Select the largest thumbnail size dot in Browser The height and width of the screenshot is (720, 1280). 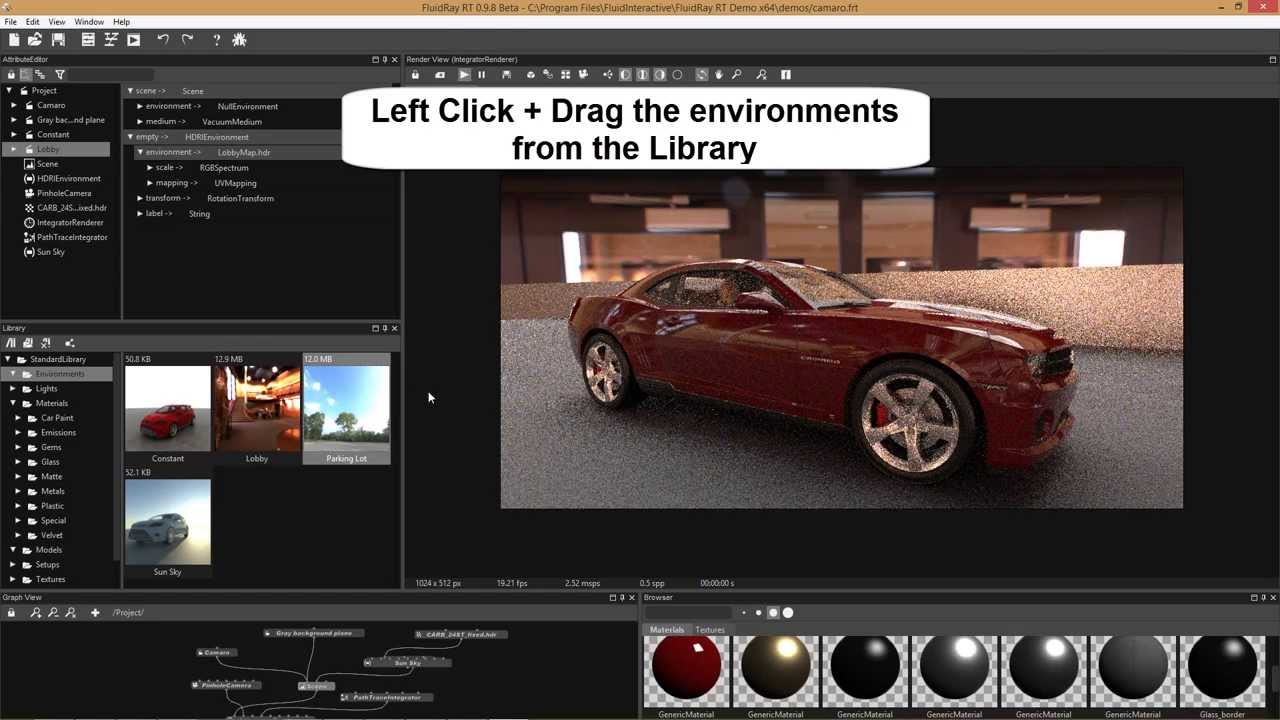click(788, 612)
